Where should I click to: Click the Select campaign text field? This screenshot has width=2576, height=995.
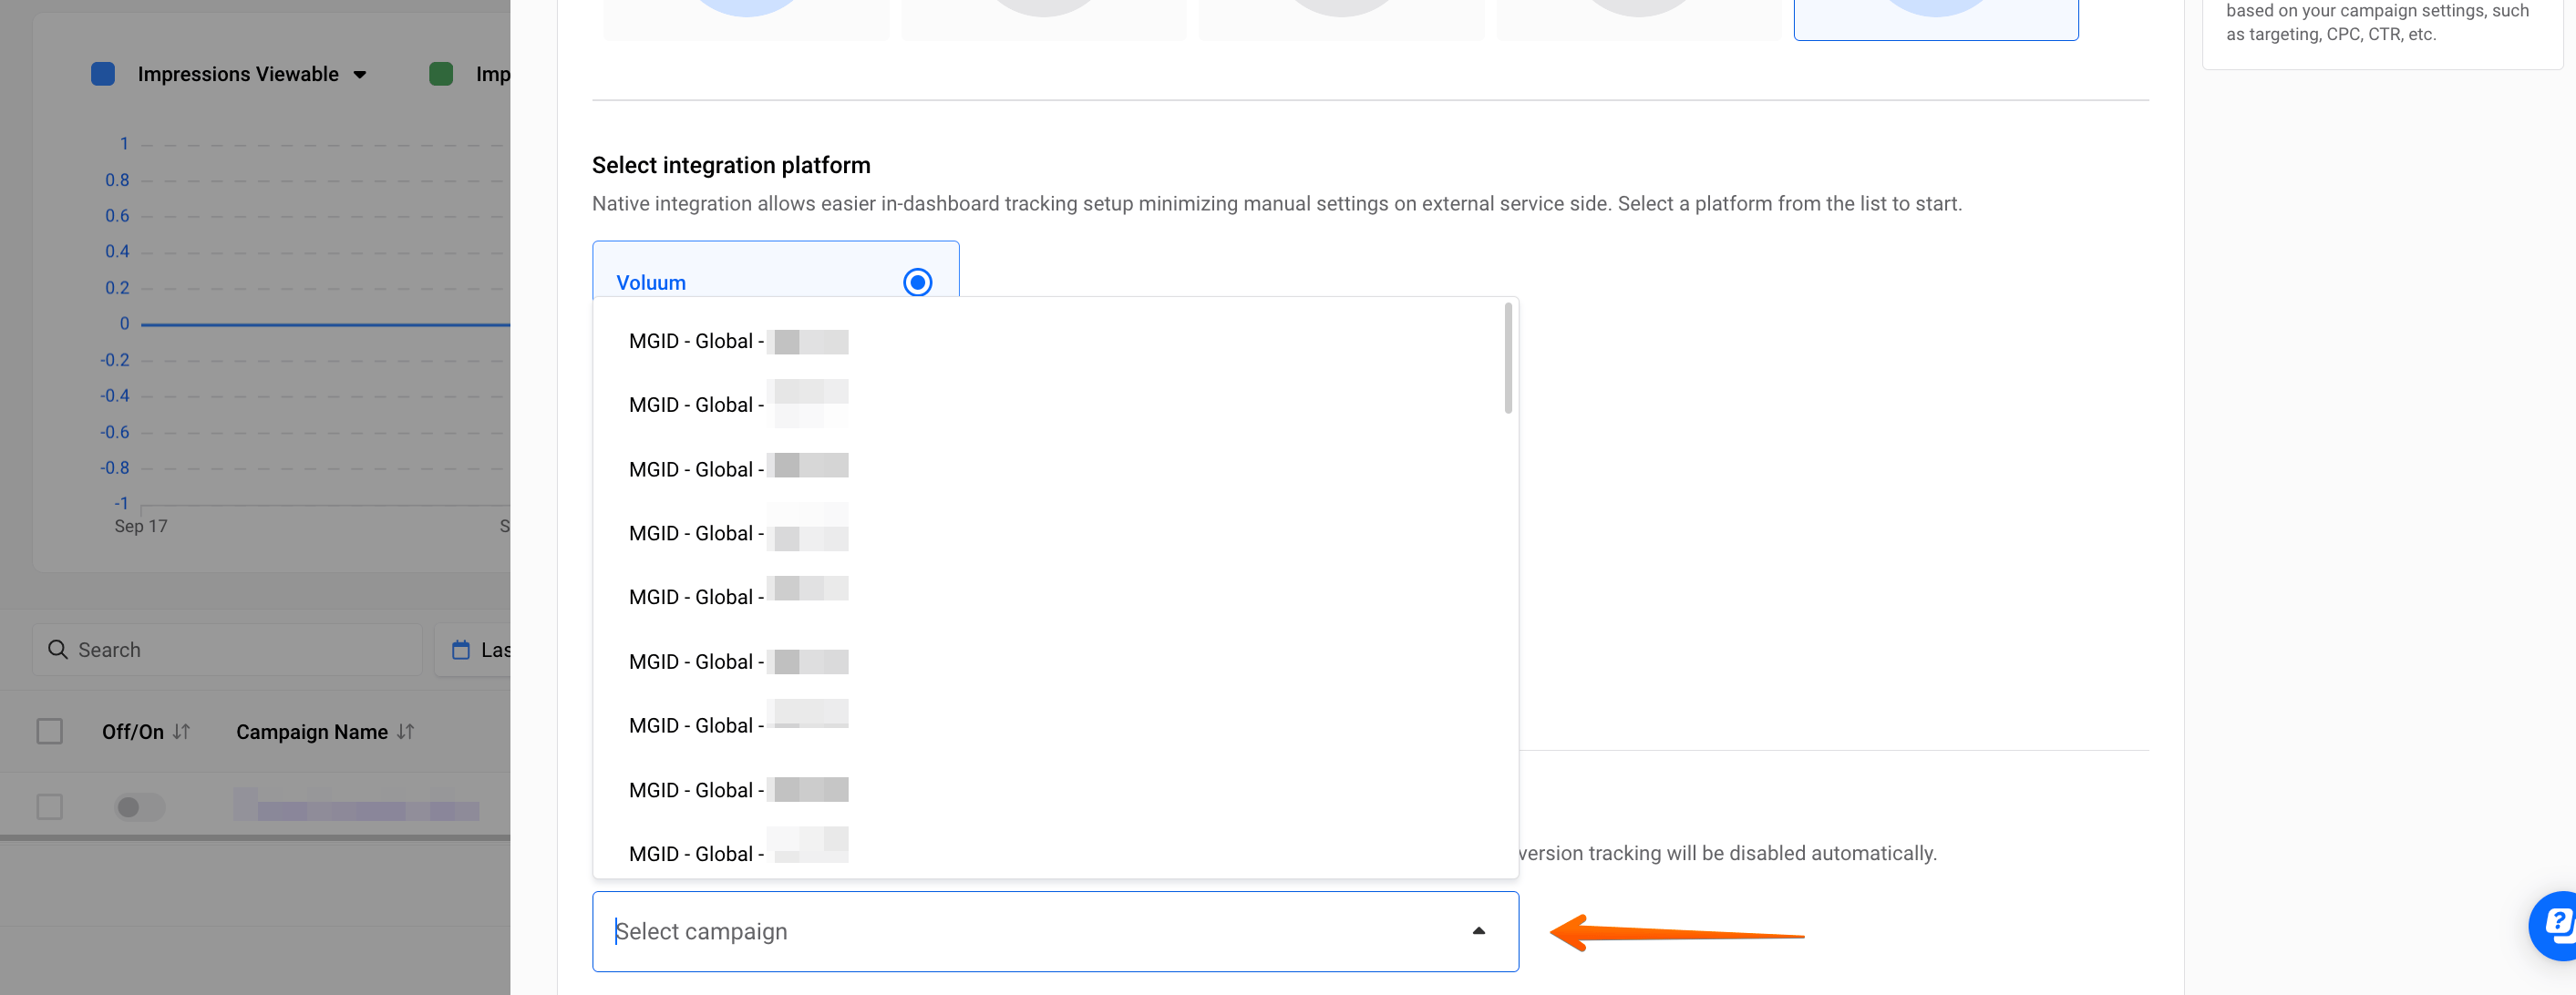coord(1000,931)
